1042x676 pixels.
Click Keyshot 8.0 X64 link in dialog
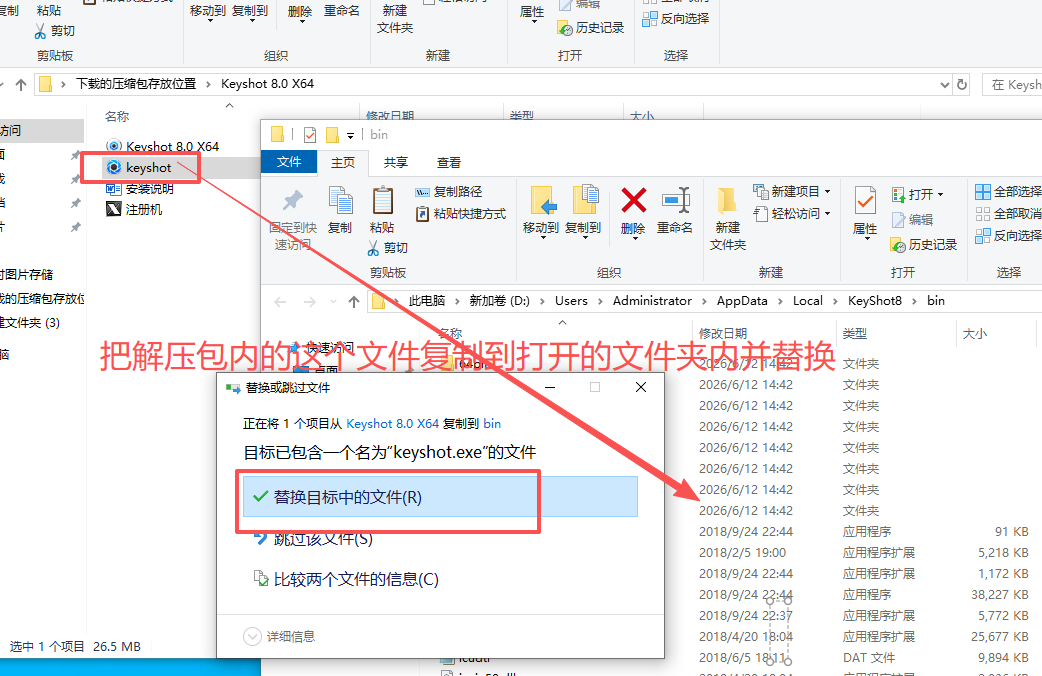point(393,423)
